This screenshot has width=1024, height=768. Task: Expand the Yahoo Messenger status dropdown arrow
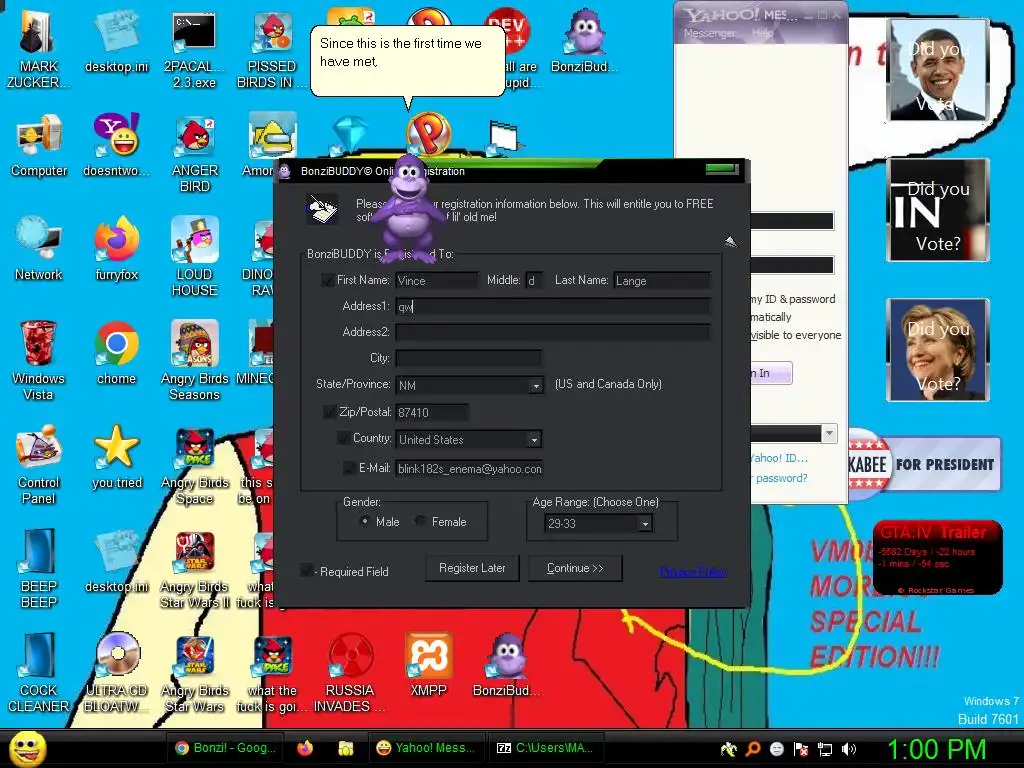click(x=829, y=433)
